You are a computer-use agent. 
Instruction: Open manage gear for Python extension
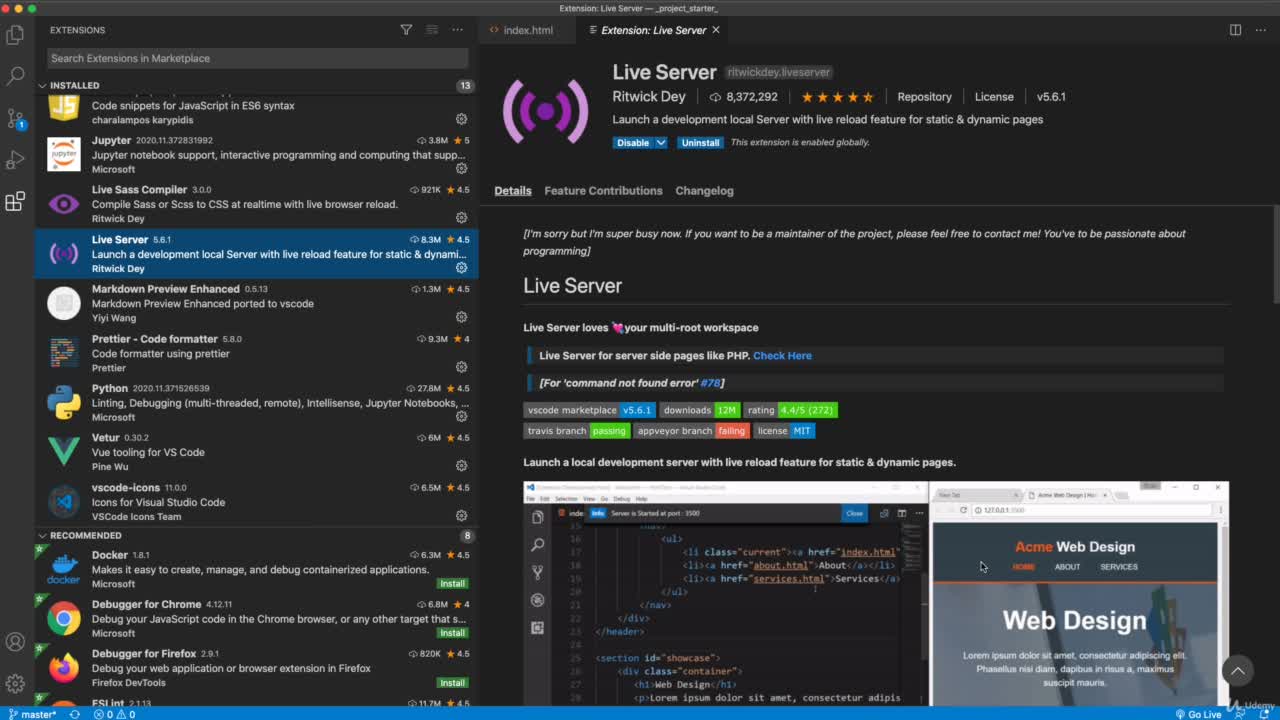[462, 416]
